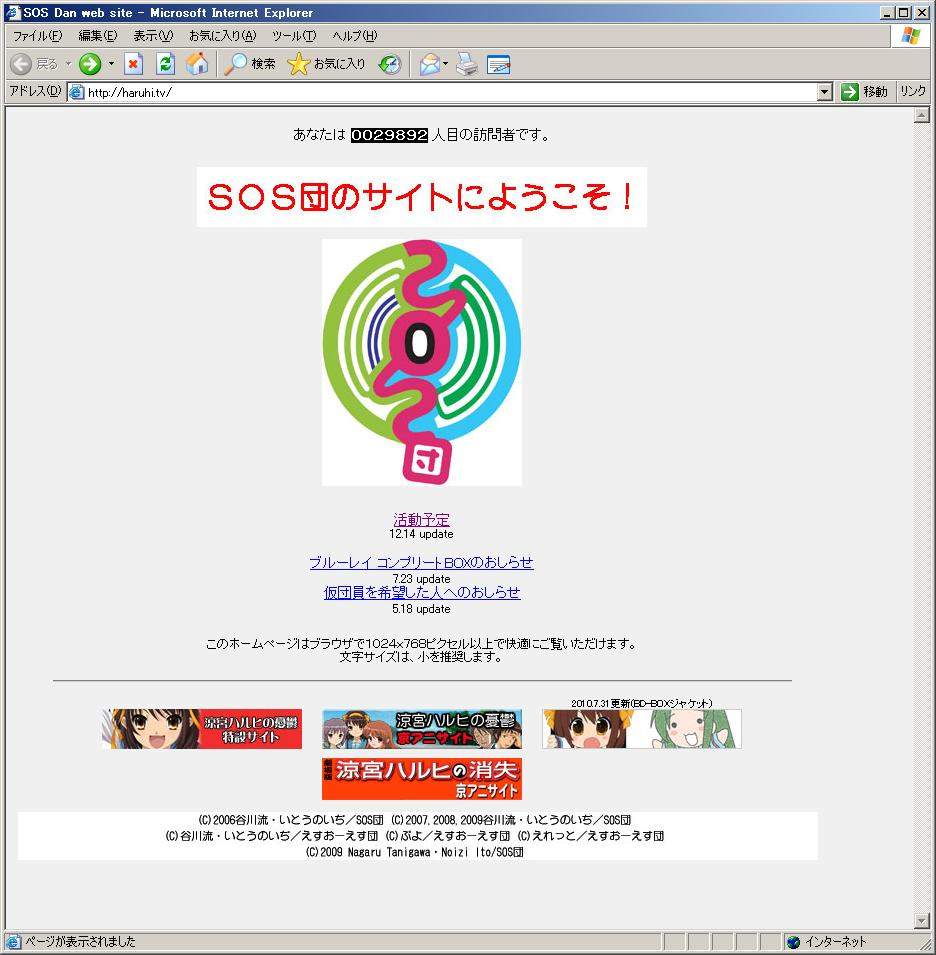Screen dimensions: 936x955
Task: Click the Edit page icon in toolbar
Action: (499, 64)
